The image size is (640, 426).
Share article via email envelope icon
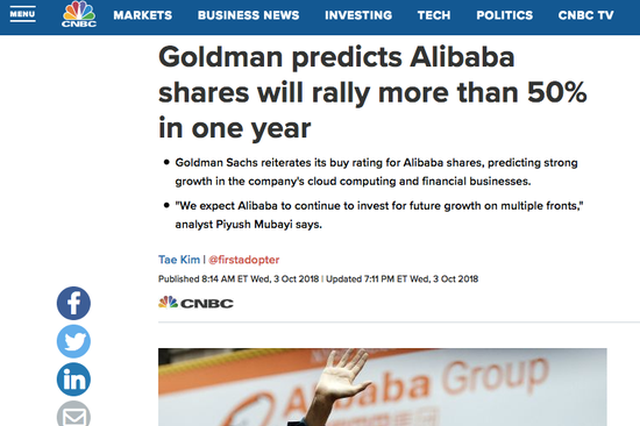pos(73,414)
